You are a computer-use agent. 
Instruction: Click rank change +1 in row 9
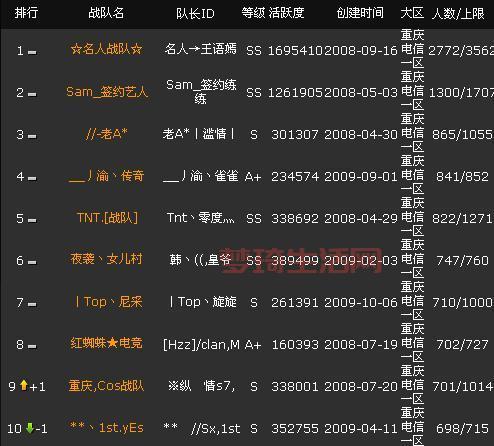click(37, 387)
